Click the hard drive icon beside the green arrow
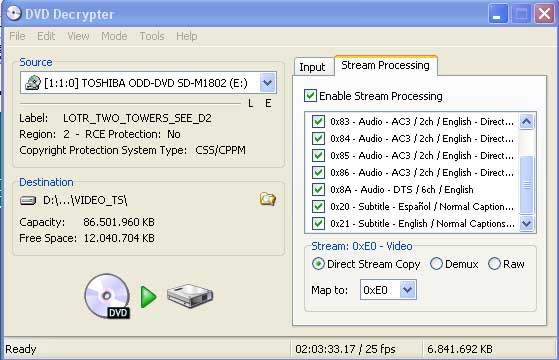 [190, 295]
